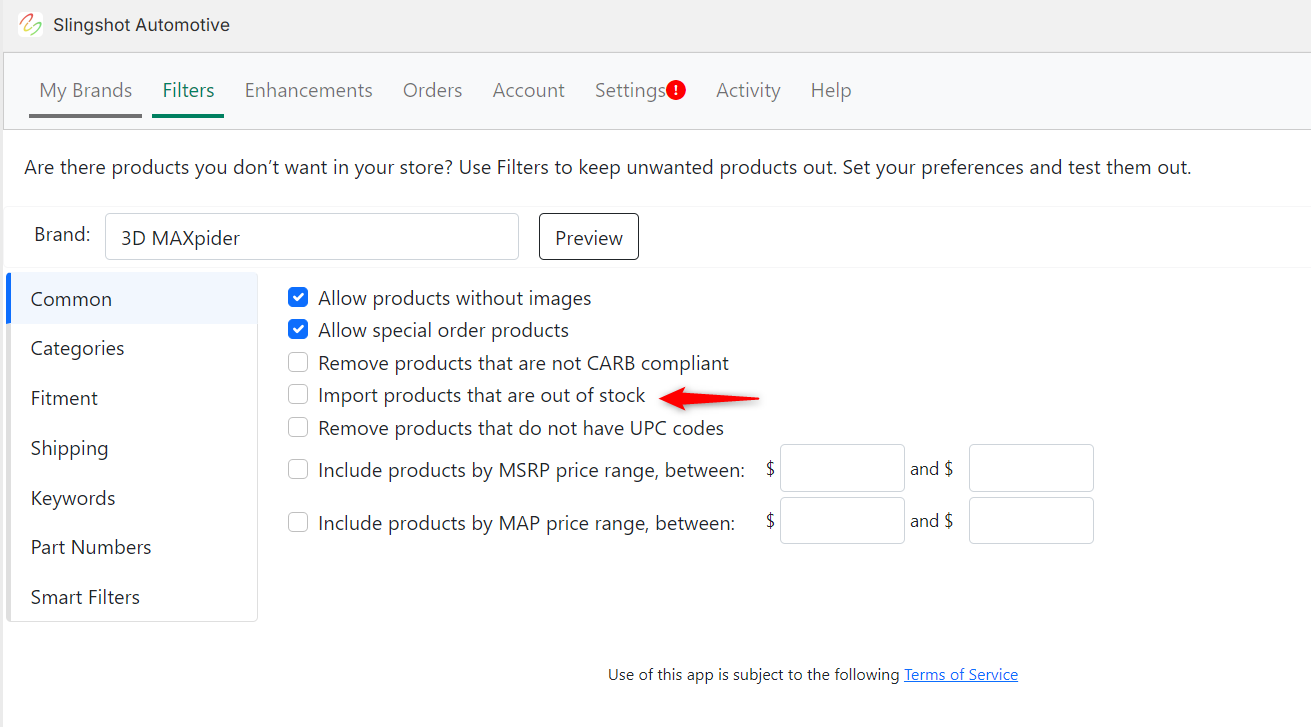Image resolution: width=1311 pixels, height=727 pixels.
Task: Enable Remove products not CARB compliant
Action: pyautogui.click(x=298, y=362)
